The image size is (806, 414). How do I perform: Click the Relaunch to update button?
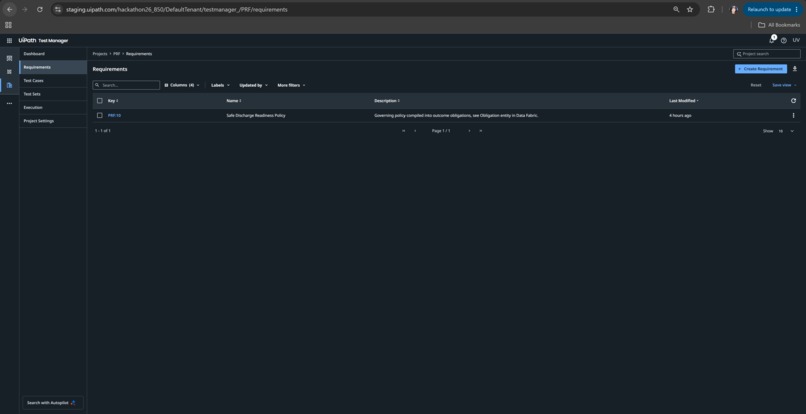(773, 9)
